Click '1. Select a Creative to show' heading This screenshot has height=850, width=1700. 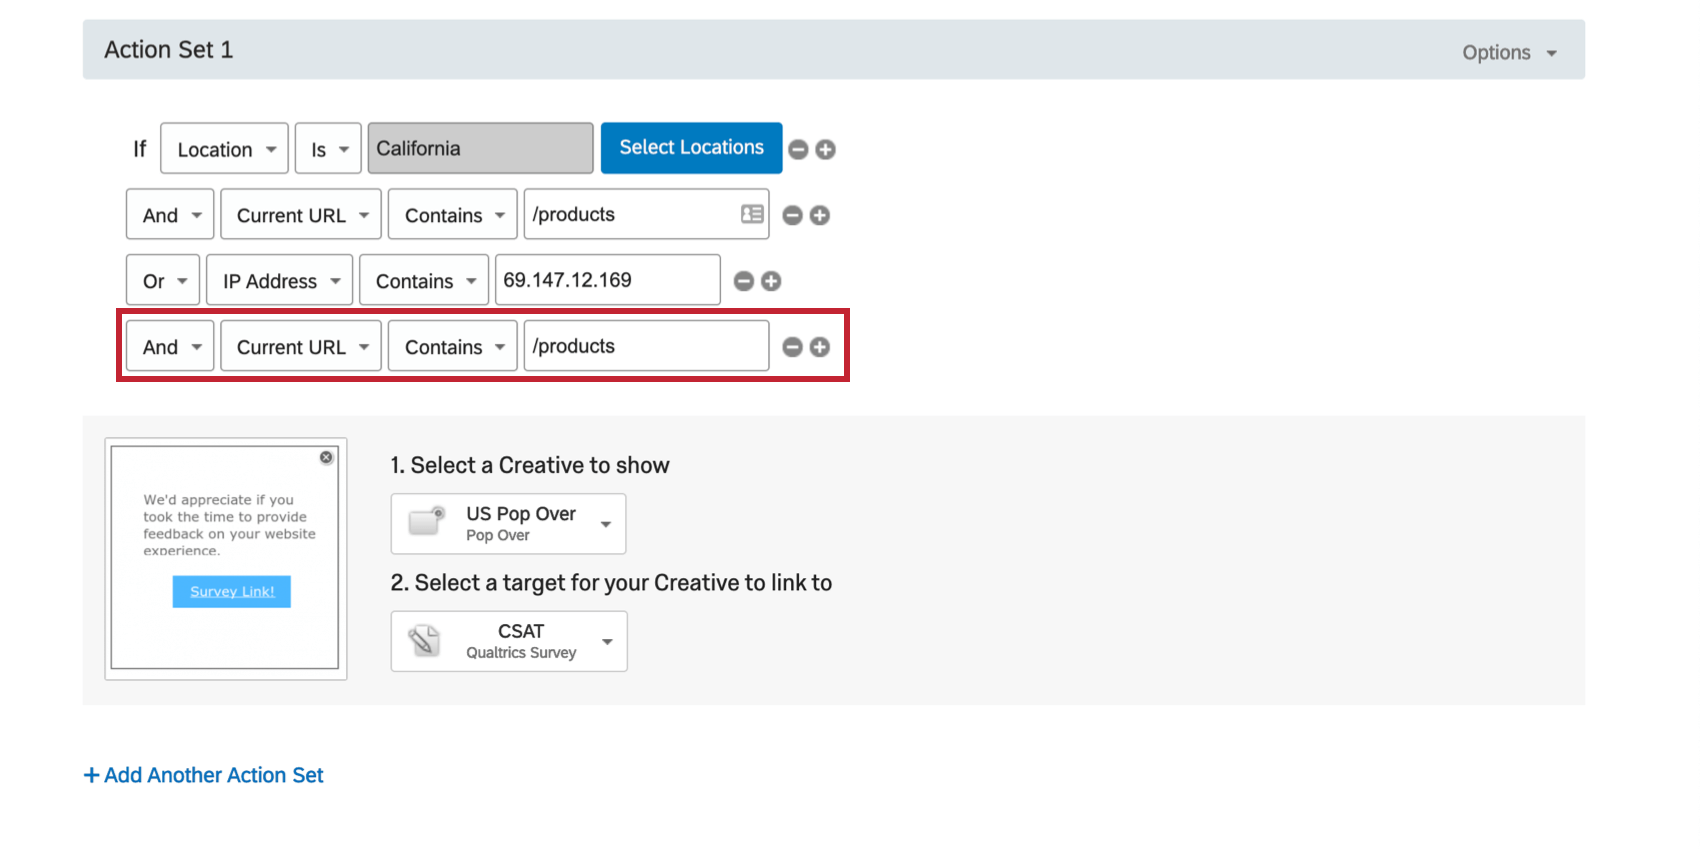(x=530, y=465)
